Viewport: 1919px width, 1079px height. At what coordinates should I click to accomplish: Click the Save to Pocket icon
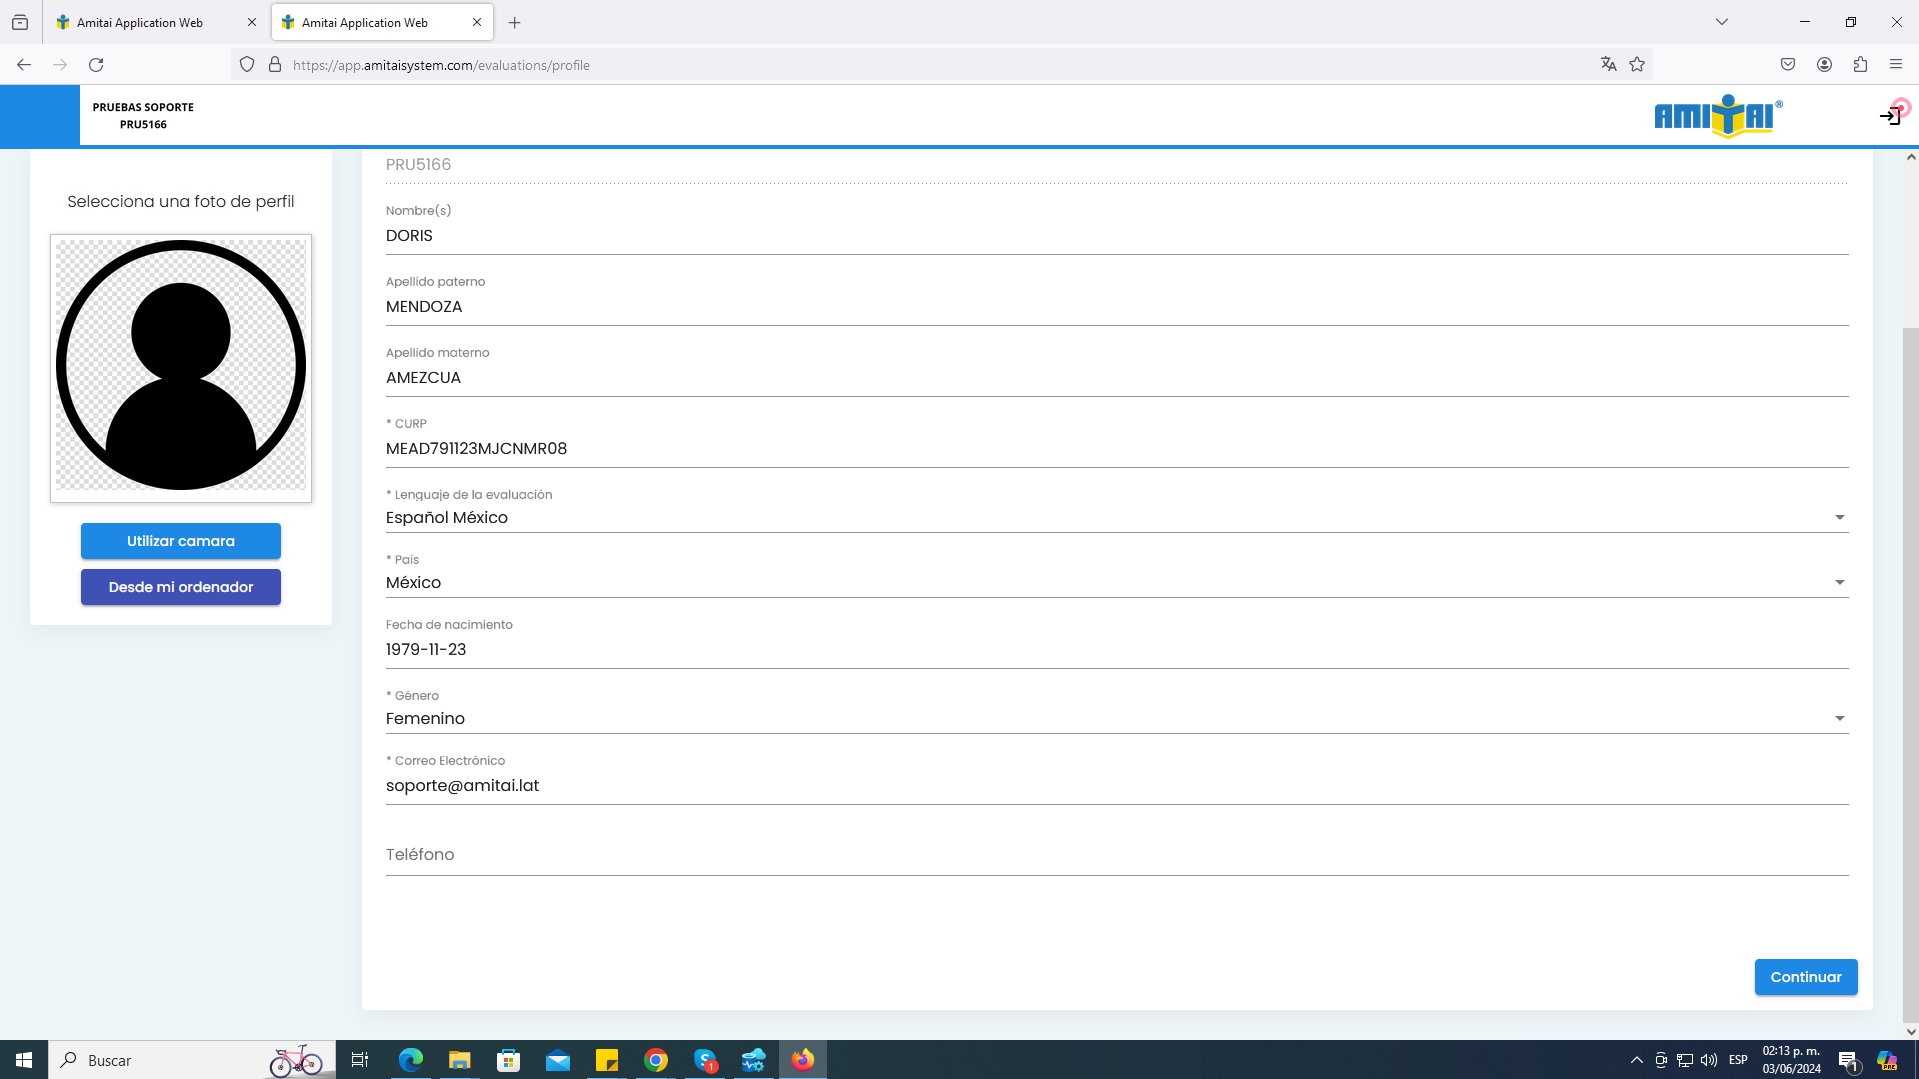[x=1788, y=65]
